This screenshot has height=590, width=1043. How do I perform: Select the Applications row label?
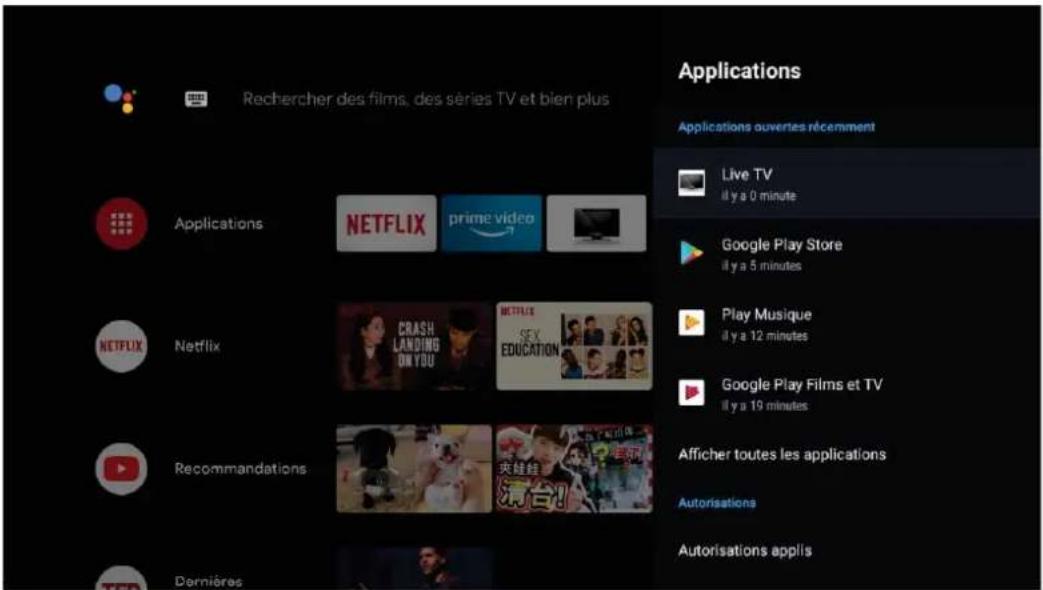click(218, 223)
